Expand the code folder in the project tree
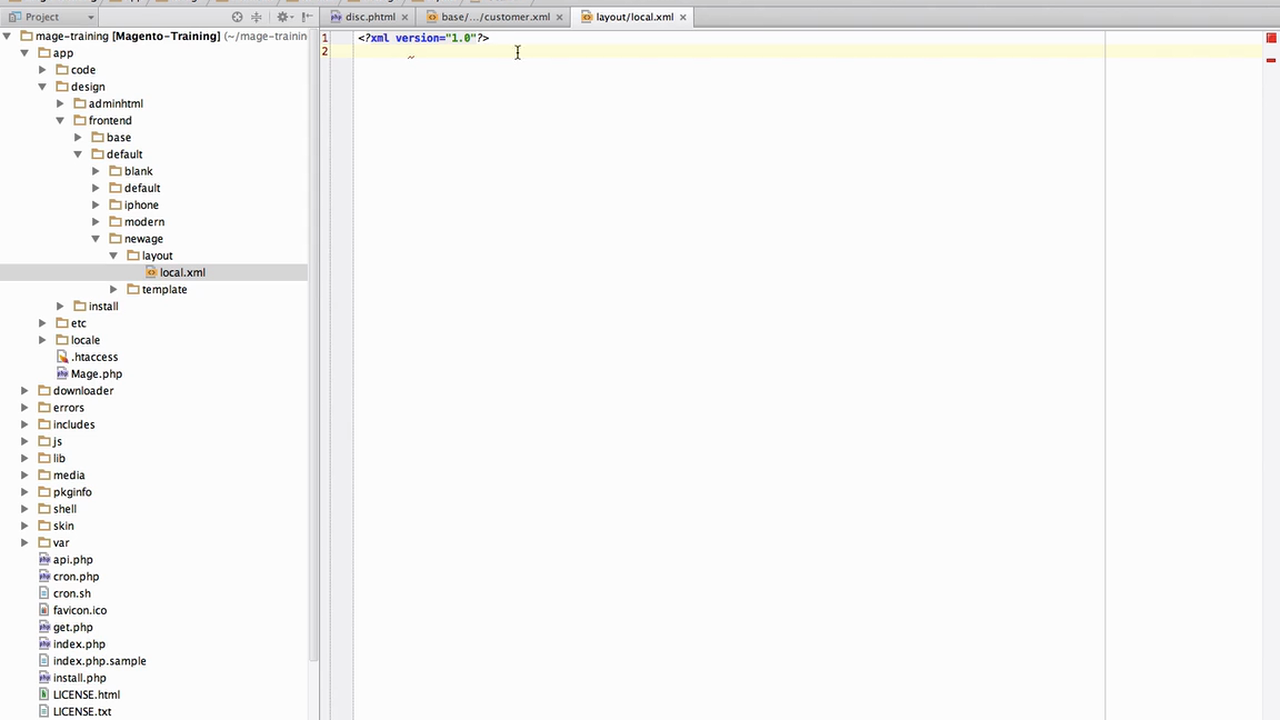1280x720 pixels. pos(42,69)
